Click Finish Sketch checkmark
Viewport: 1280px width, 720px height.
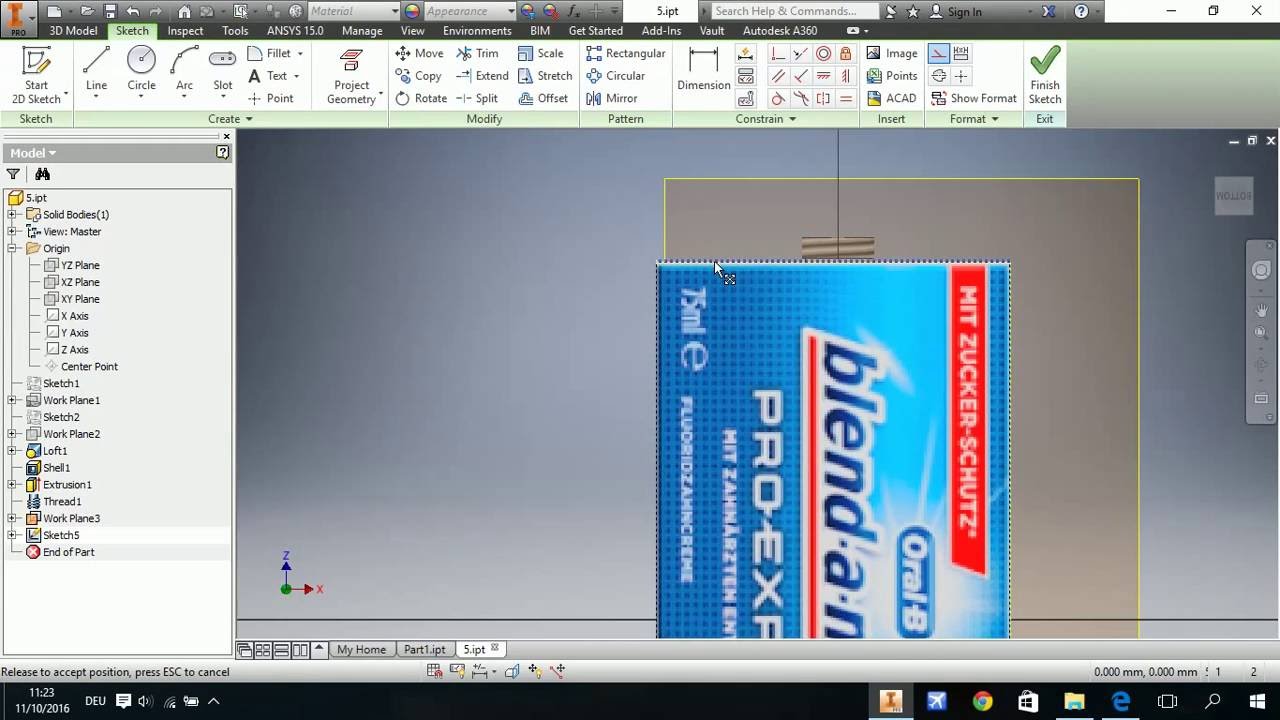click(x=1045, y=75)
